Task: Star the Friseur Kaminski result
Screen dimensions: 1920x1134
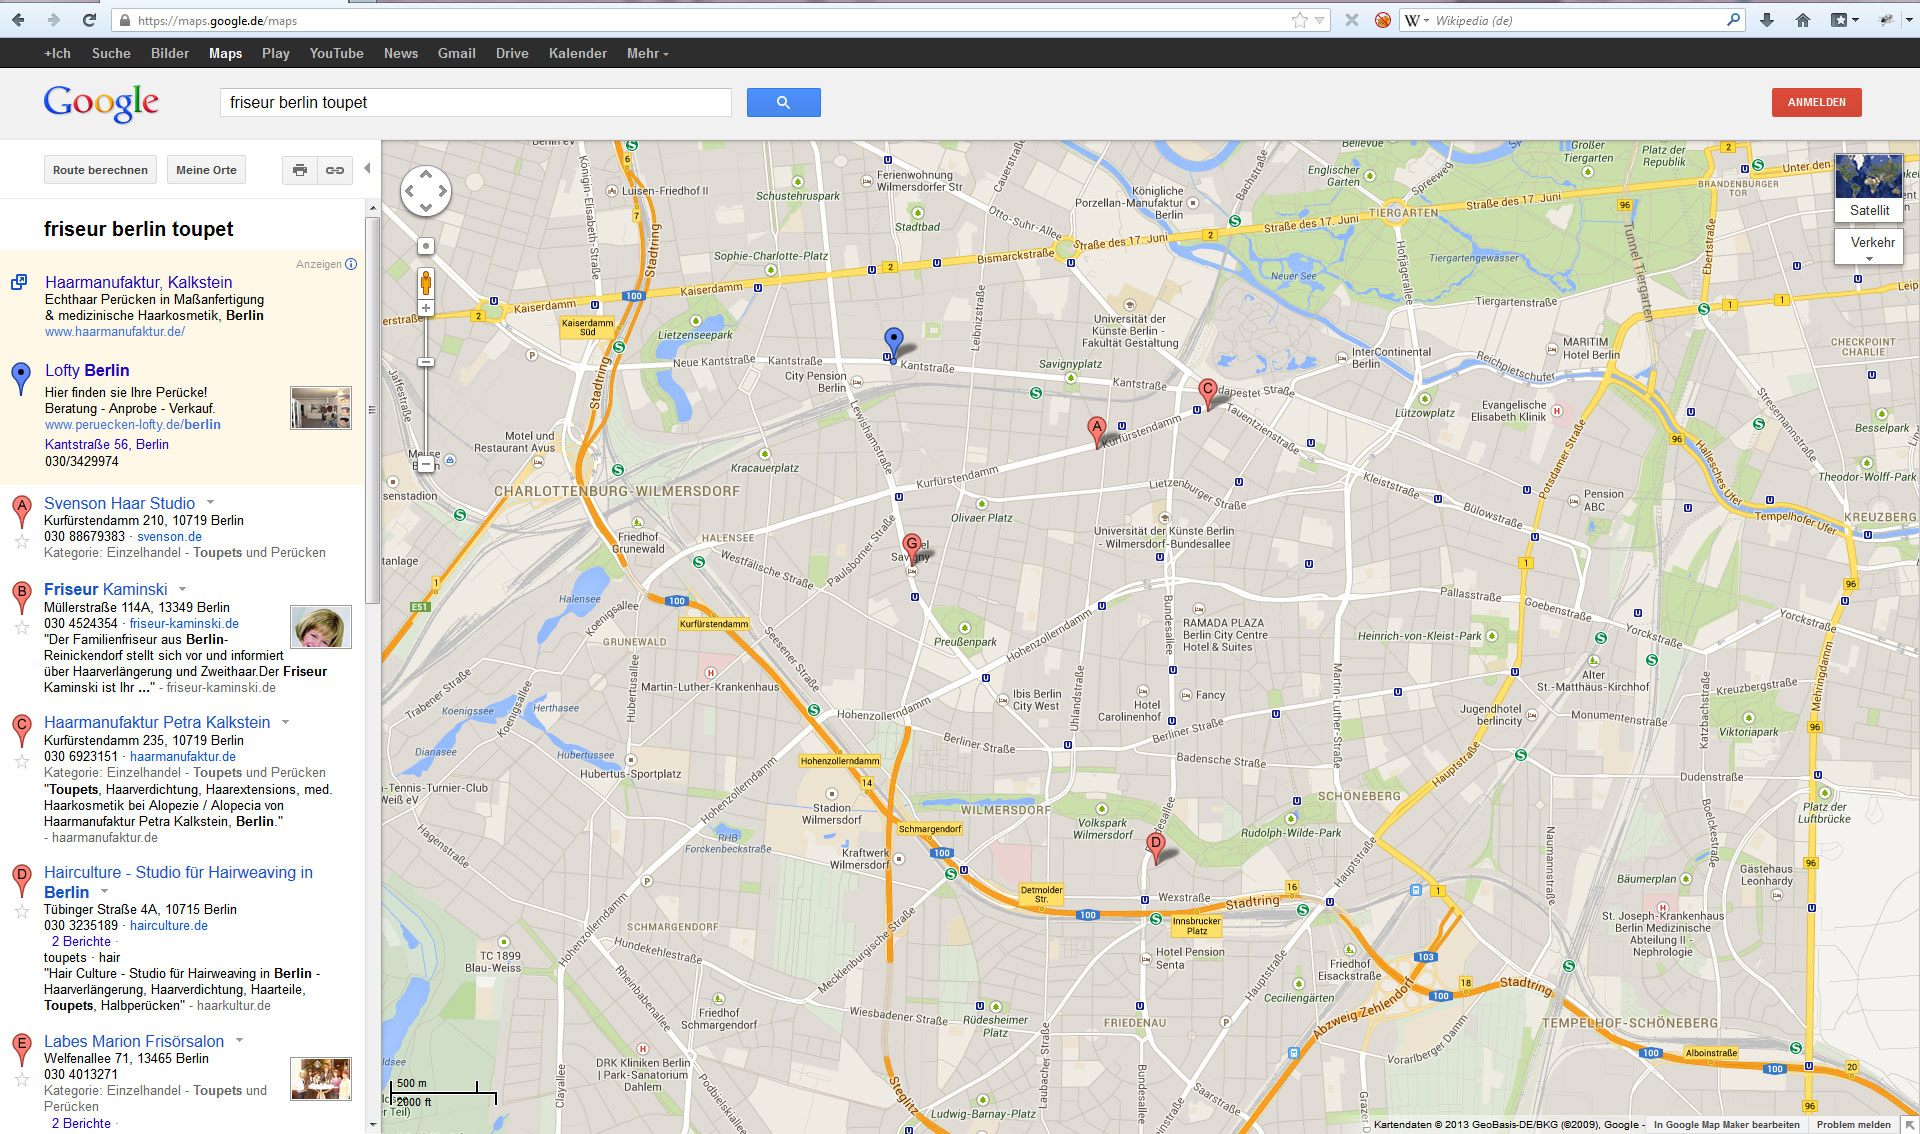Action: (21, 628)
